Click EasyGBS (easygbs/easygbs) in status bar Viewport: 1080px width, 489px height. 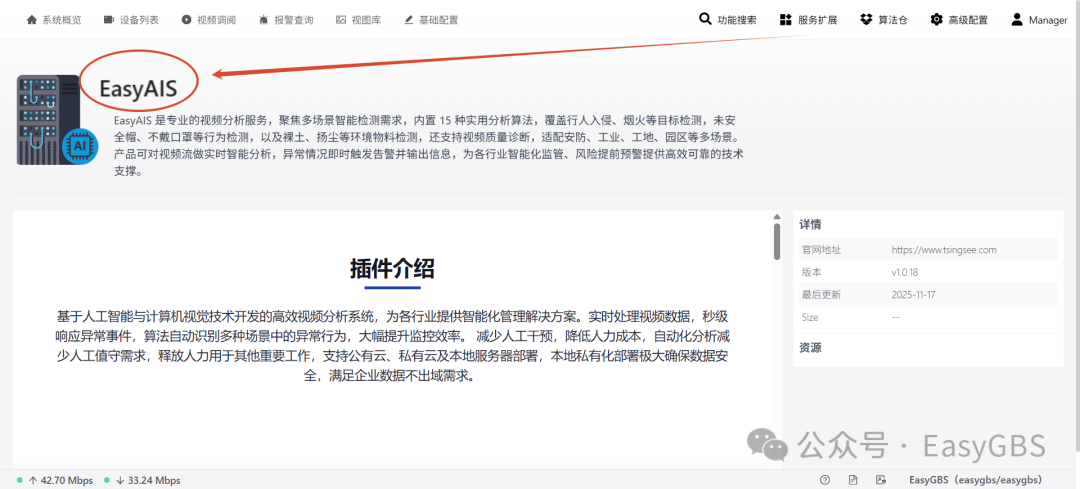[975, 480]
